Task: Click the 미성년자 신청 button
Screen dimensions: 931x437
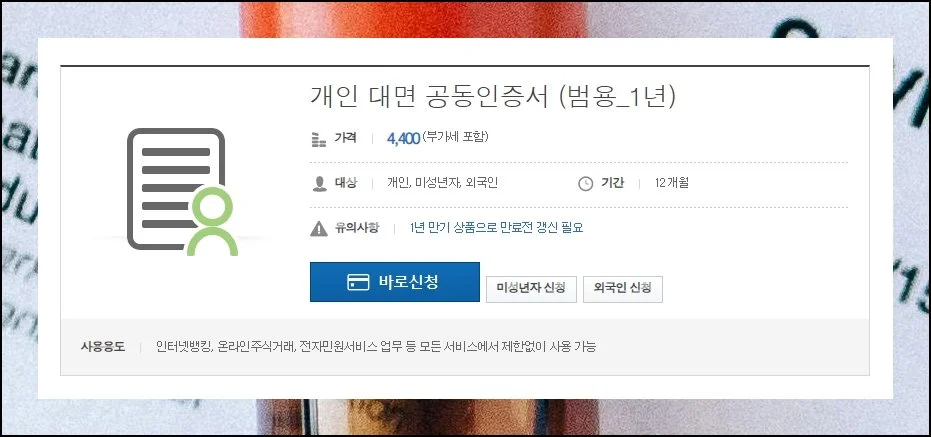Action: tap(531, 289)
